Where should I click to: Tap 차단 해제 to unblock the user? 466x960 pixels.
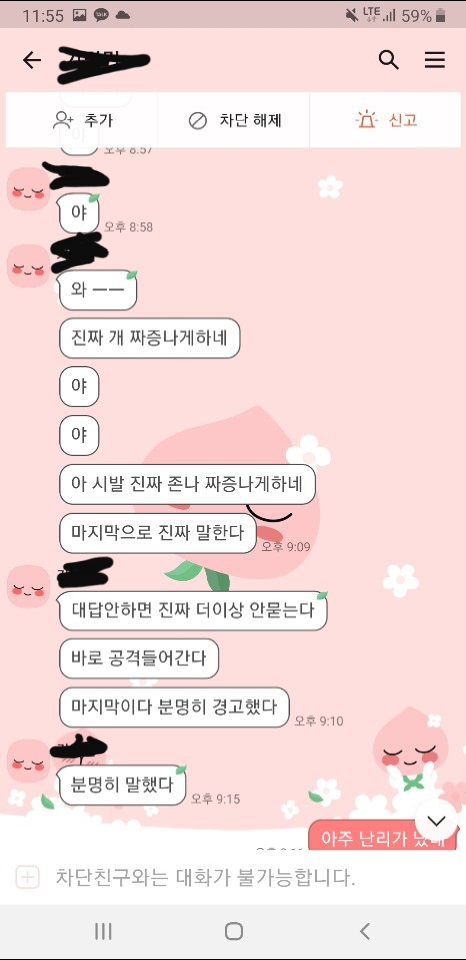233,120
